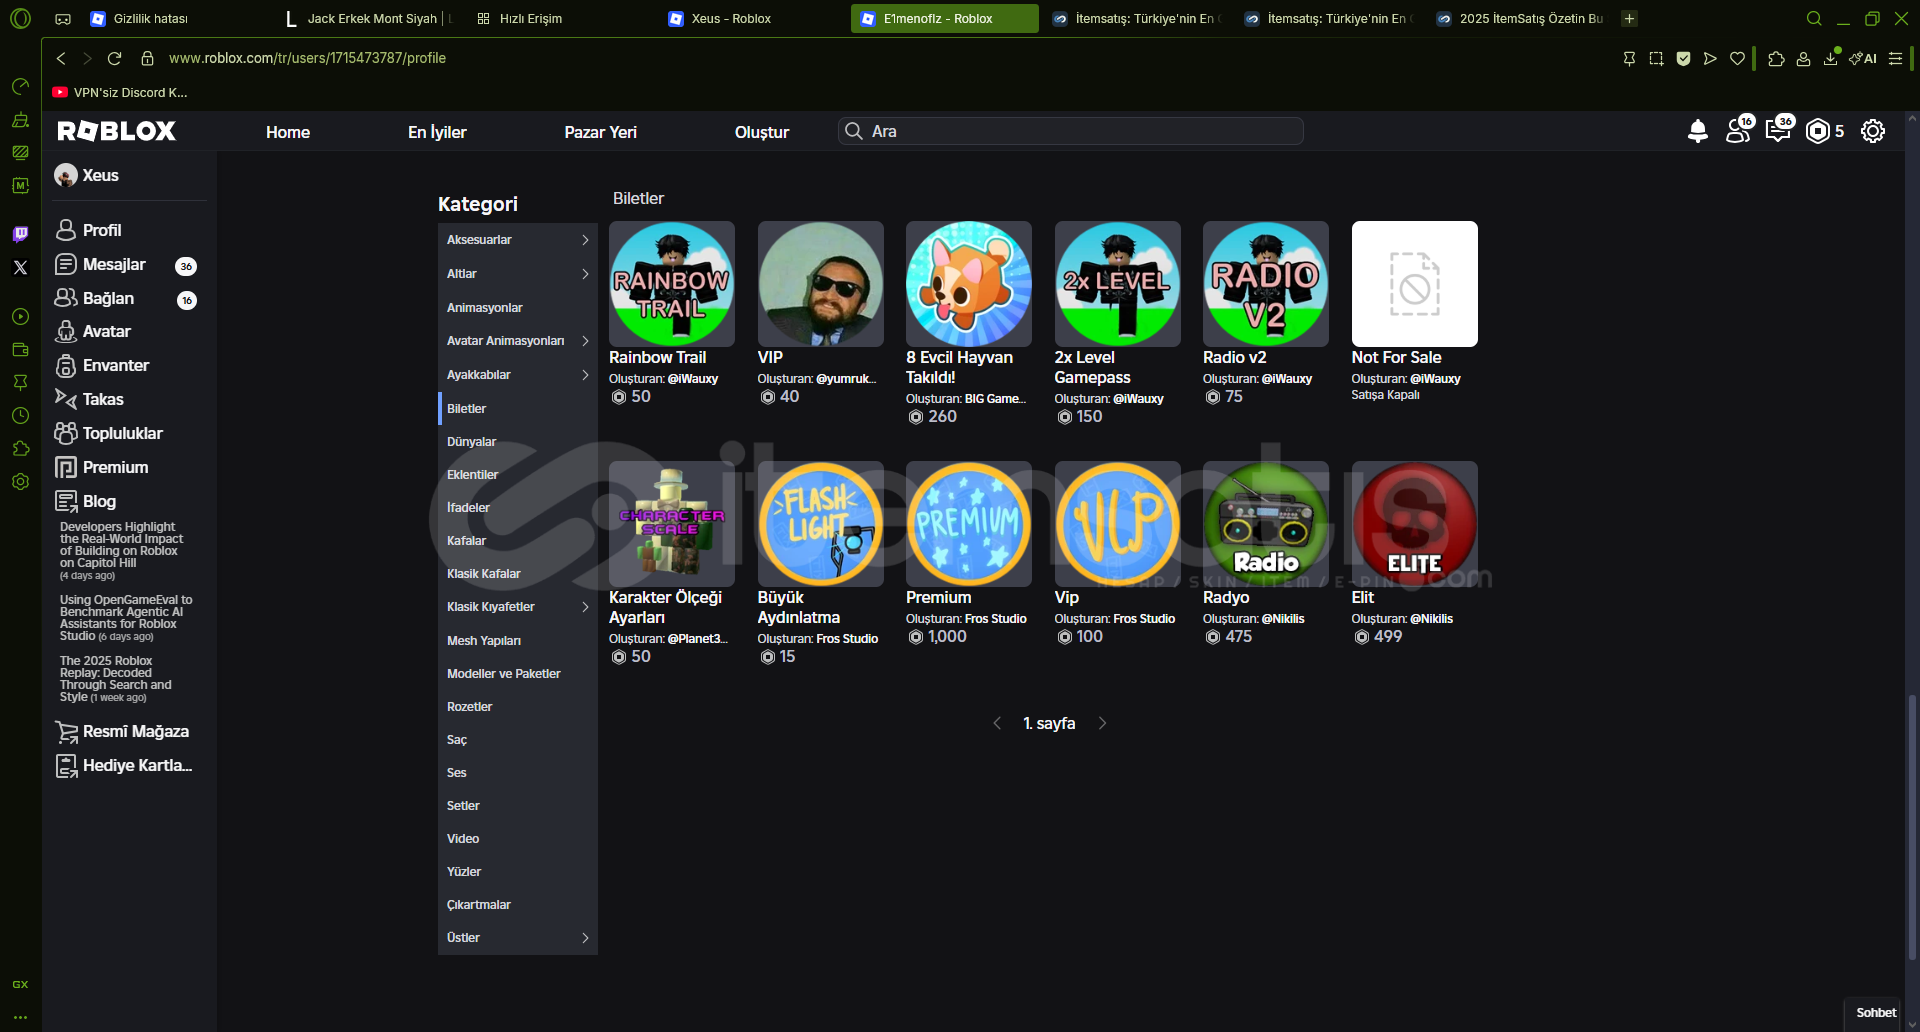The height and width of the screenshot is (1032, 1920).
Task: Open Blog in the left sidebar
Action: pyautogui.click(x=86, y=502)
